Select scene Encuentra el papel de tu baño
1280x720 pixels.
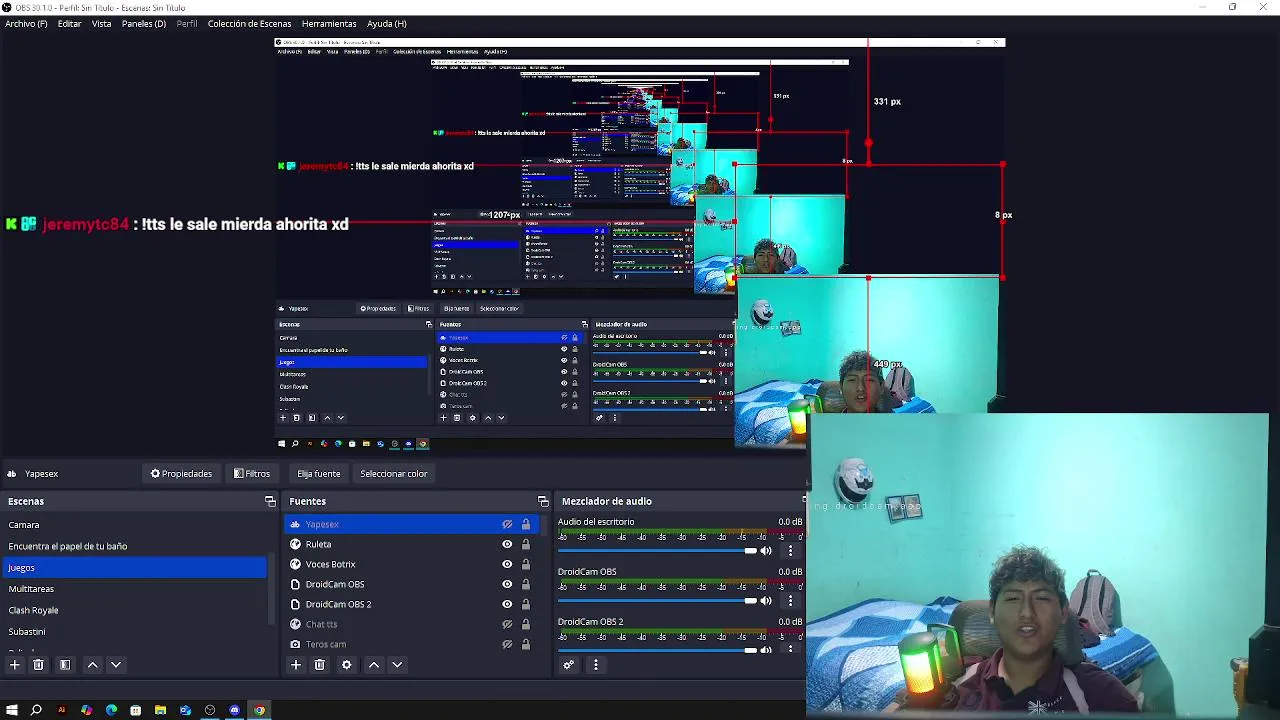click(x=135, y=546)
